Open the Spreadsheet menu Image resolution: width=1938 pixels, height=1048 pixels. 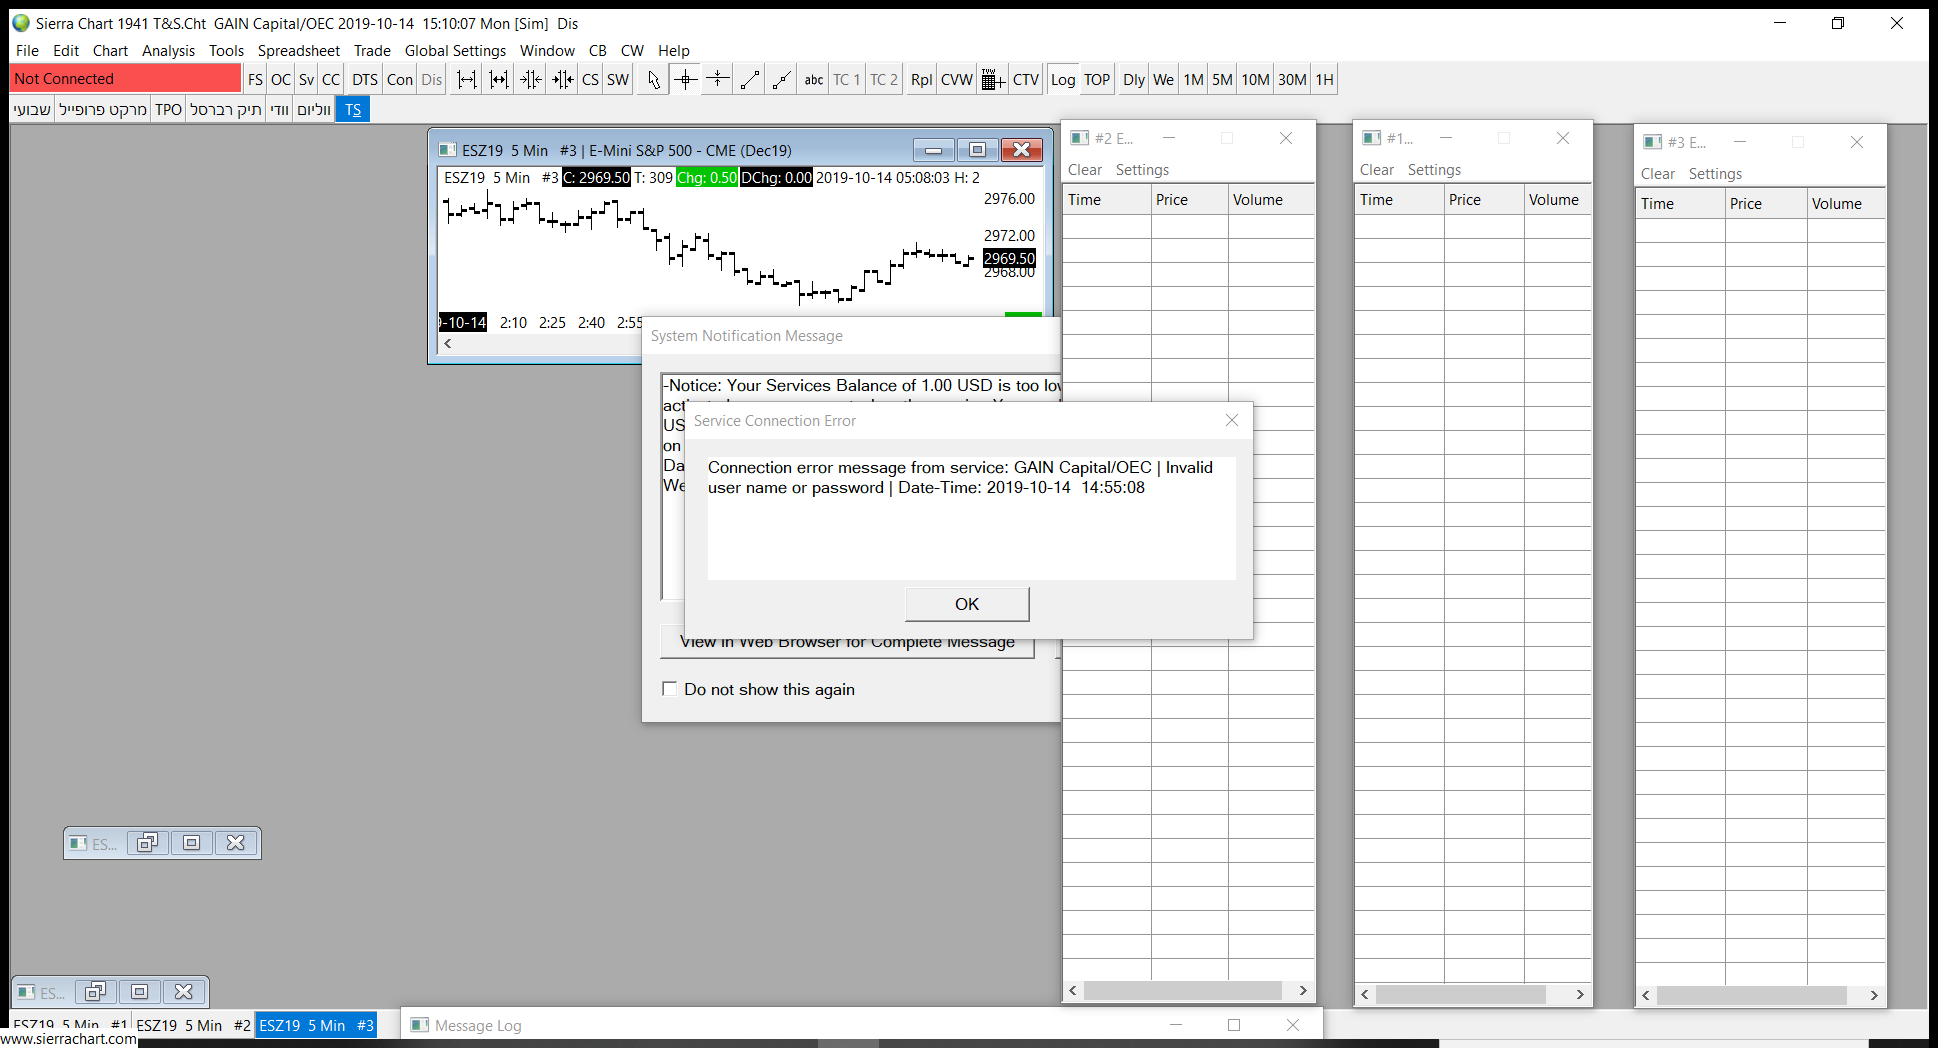tap(299, 51)
